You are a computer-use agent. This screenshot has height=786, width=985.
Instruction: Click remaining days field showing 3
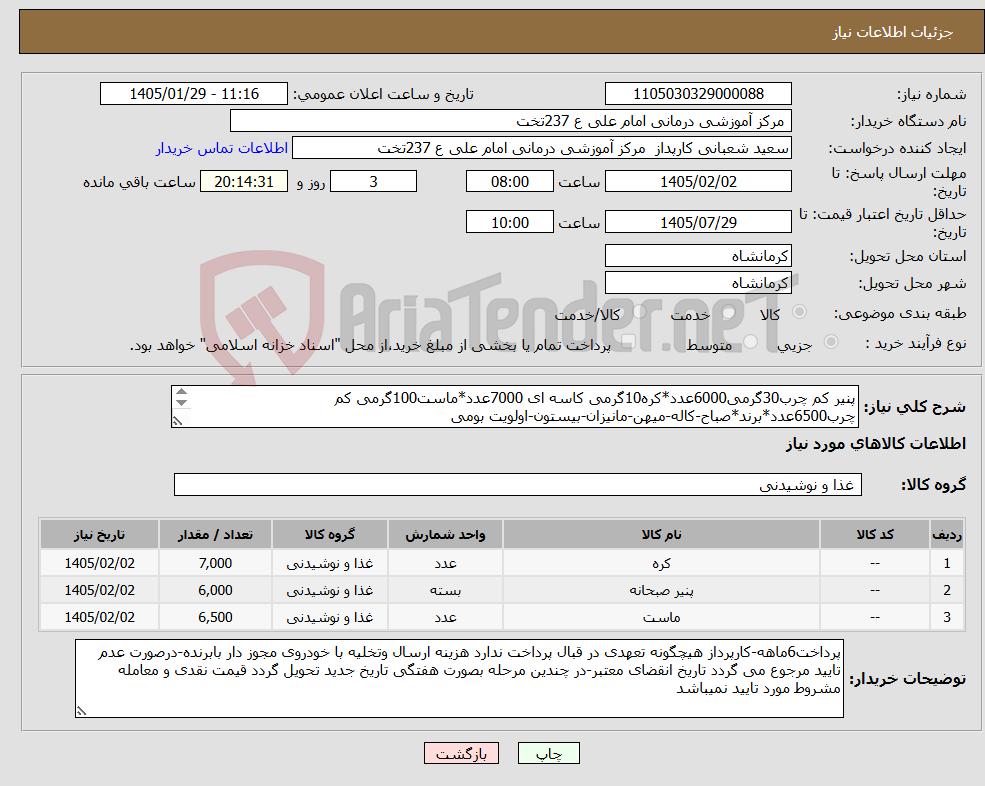point(373,182)
